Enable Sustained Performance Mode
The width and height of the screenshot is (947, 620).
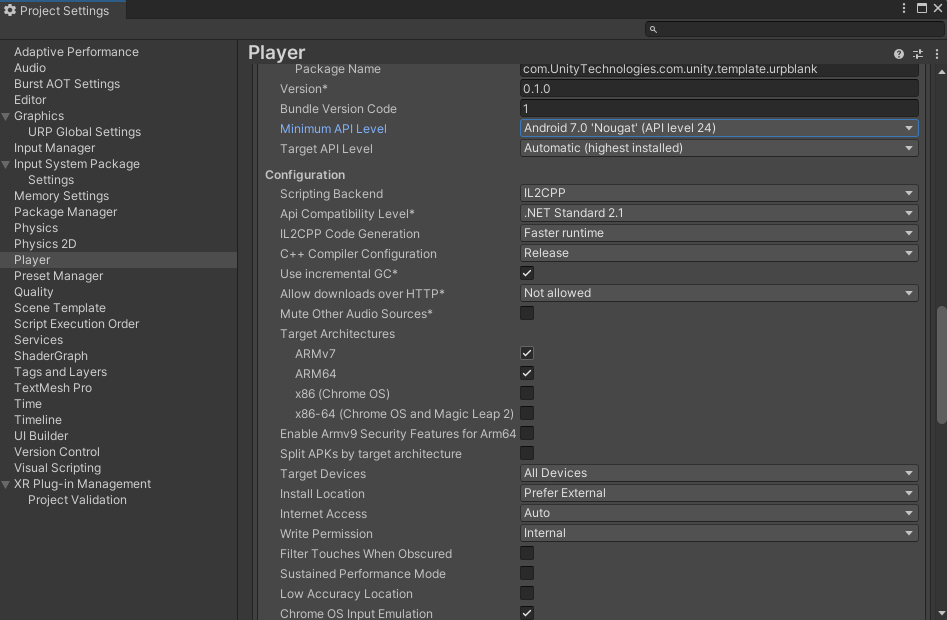point(527,573)
